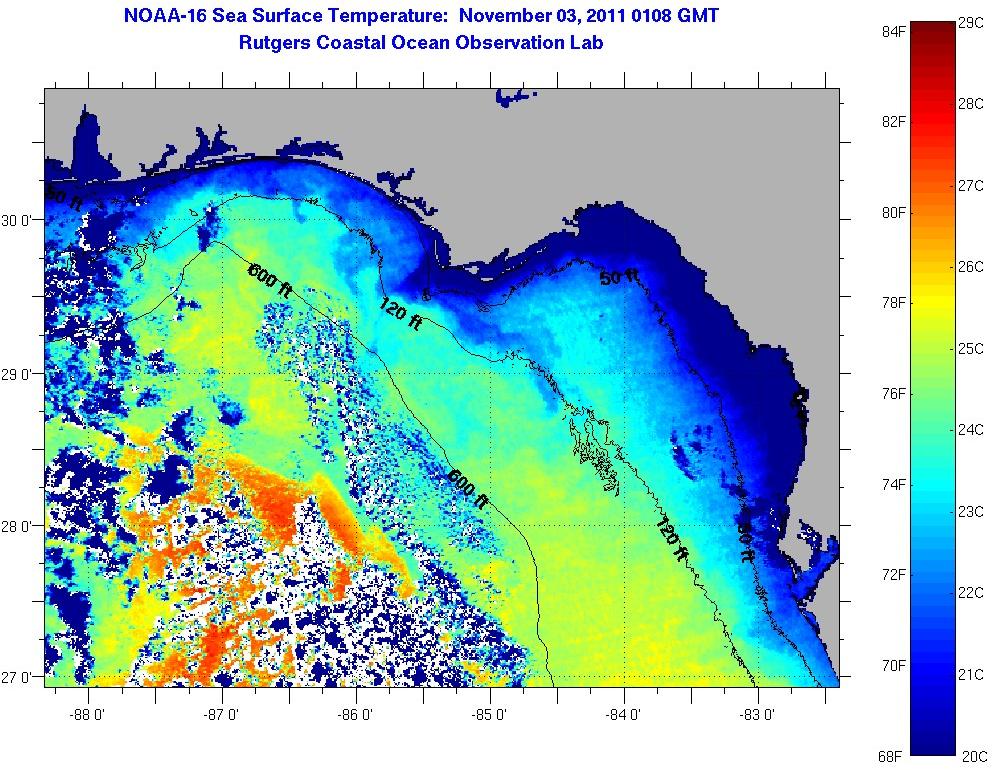This screenshot has width=992, height=770.
Task: Click the 76F scale label
Action: (893, 394)
